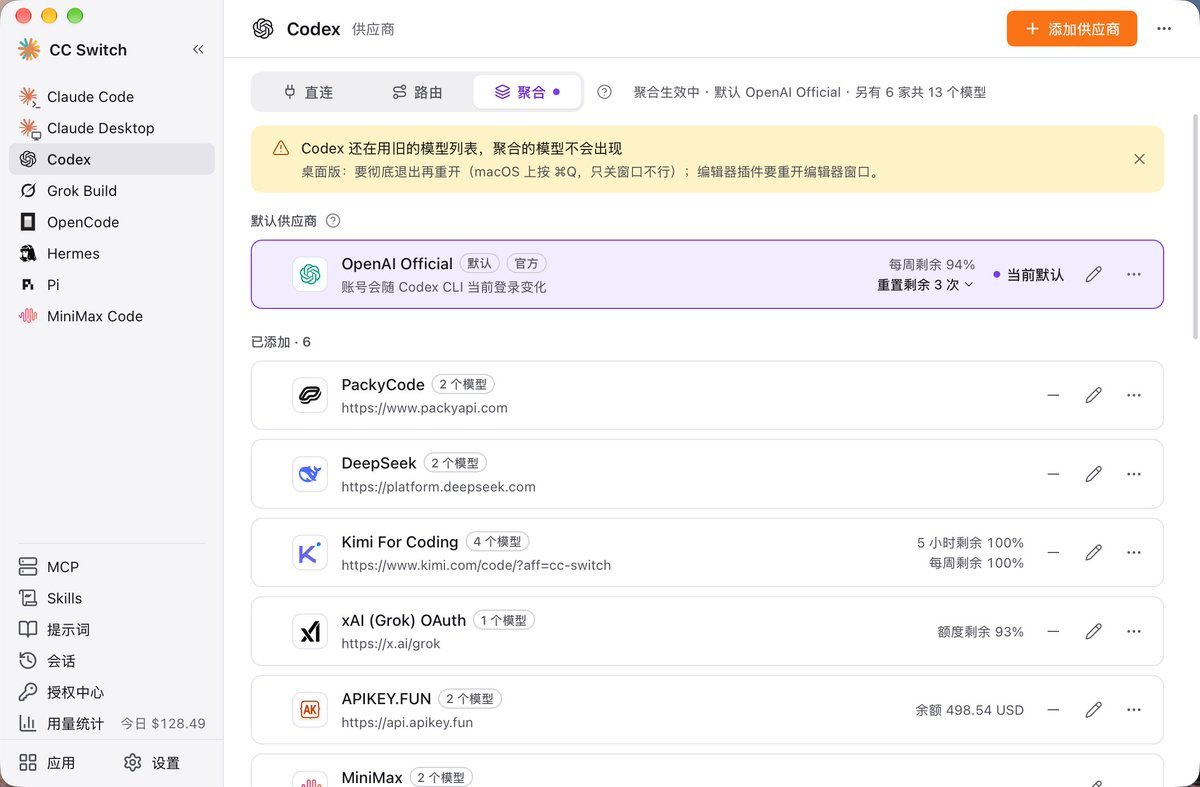Edit the APIKEY.FUN provider
This screenshot has height=787, width=1200.
coord(1094,710)
